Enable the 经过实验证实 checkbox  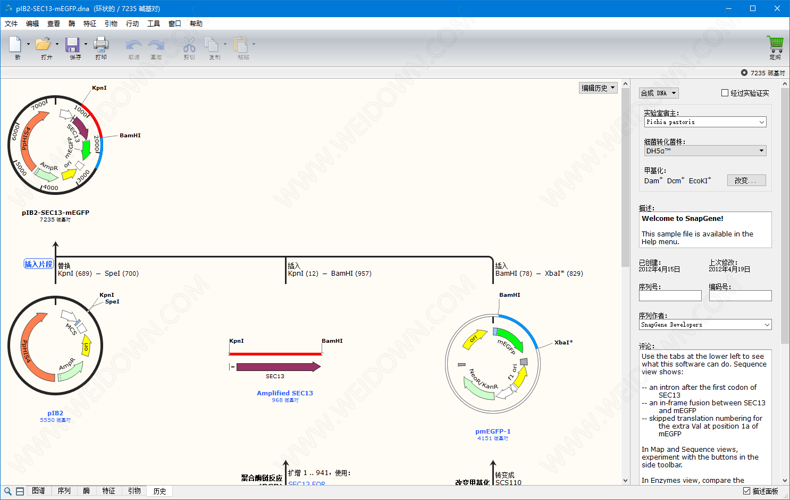click(725, 93)
